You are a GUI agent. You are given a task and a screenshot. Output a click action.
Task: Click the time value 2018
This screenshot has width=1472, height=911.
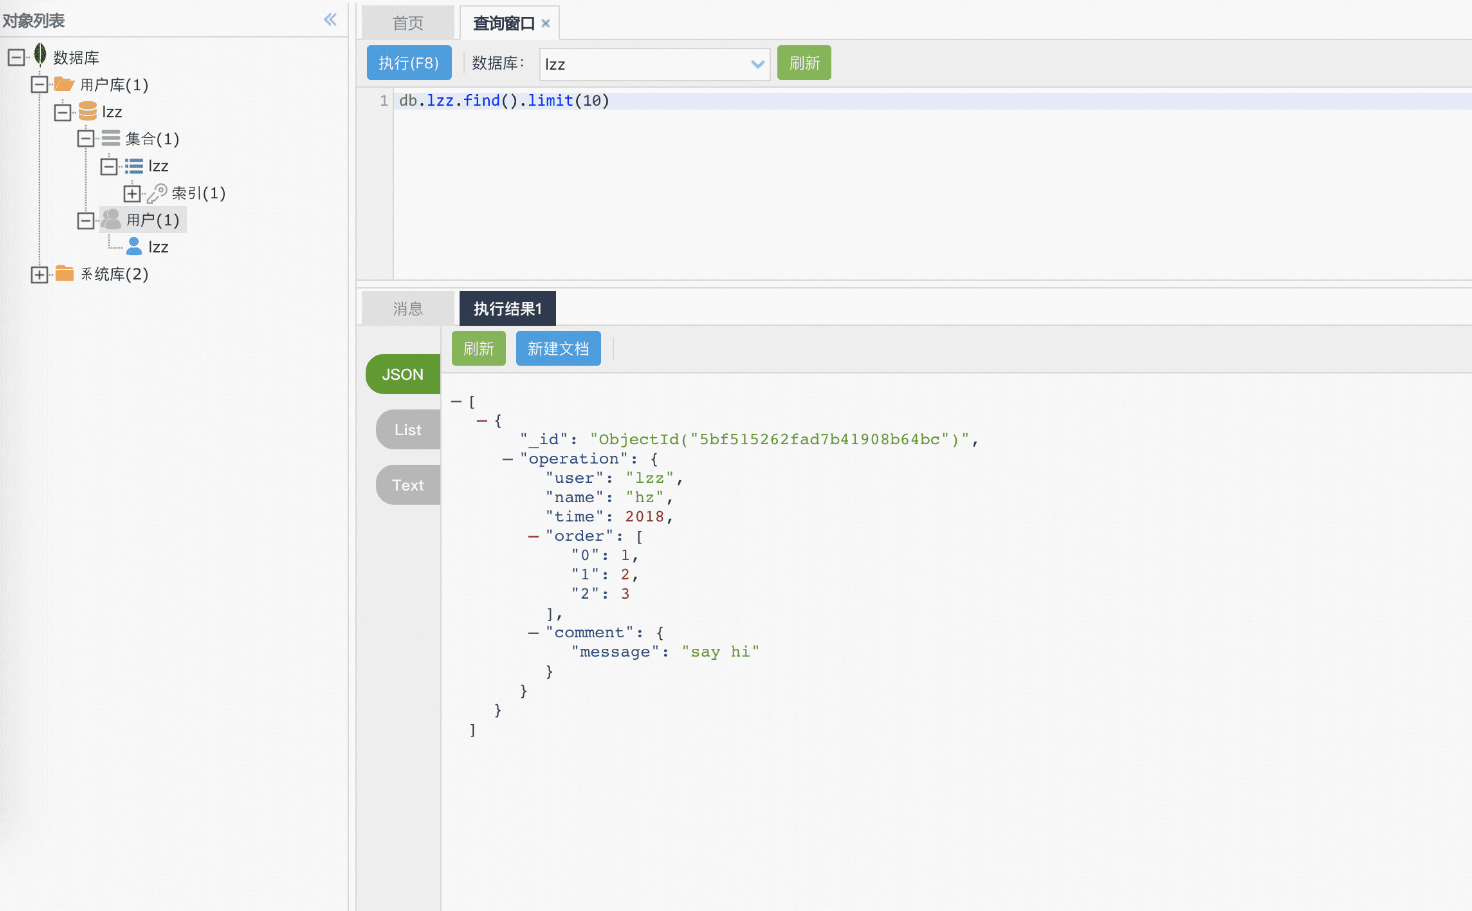[x=644, y=517]
